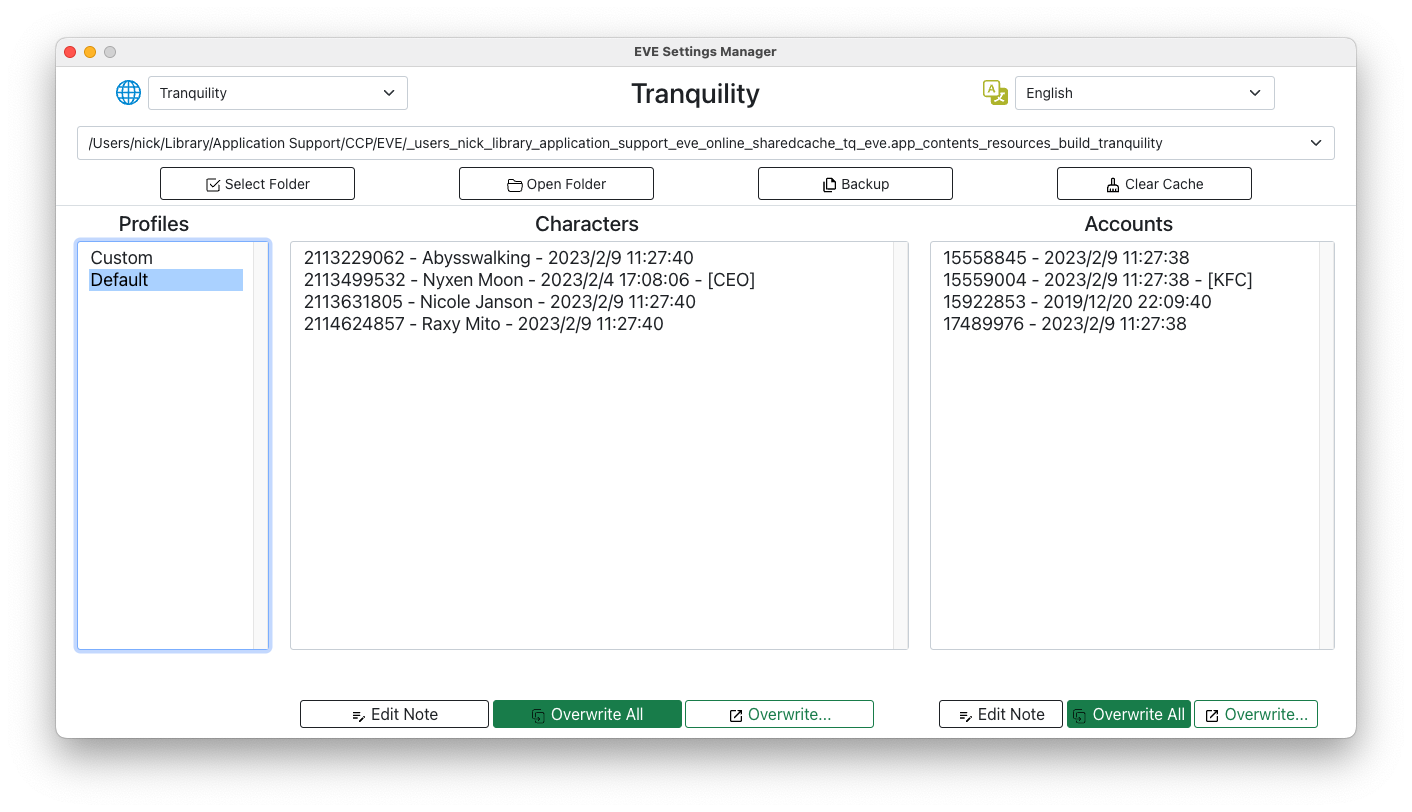Viewport: 1412px width, 812px height.
Task: Click the globe server icon
Action: [128, 93]
